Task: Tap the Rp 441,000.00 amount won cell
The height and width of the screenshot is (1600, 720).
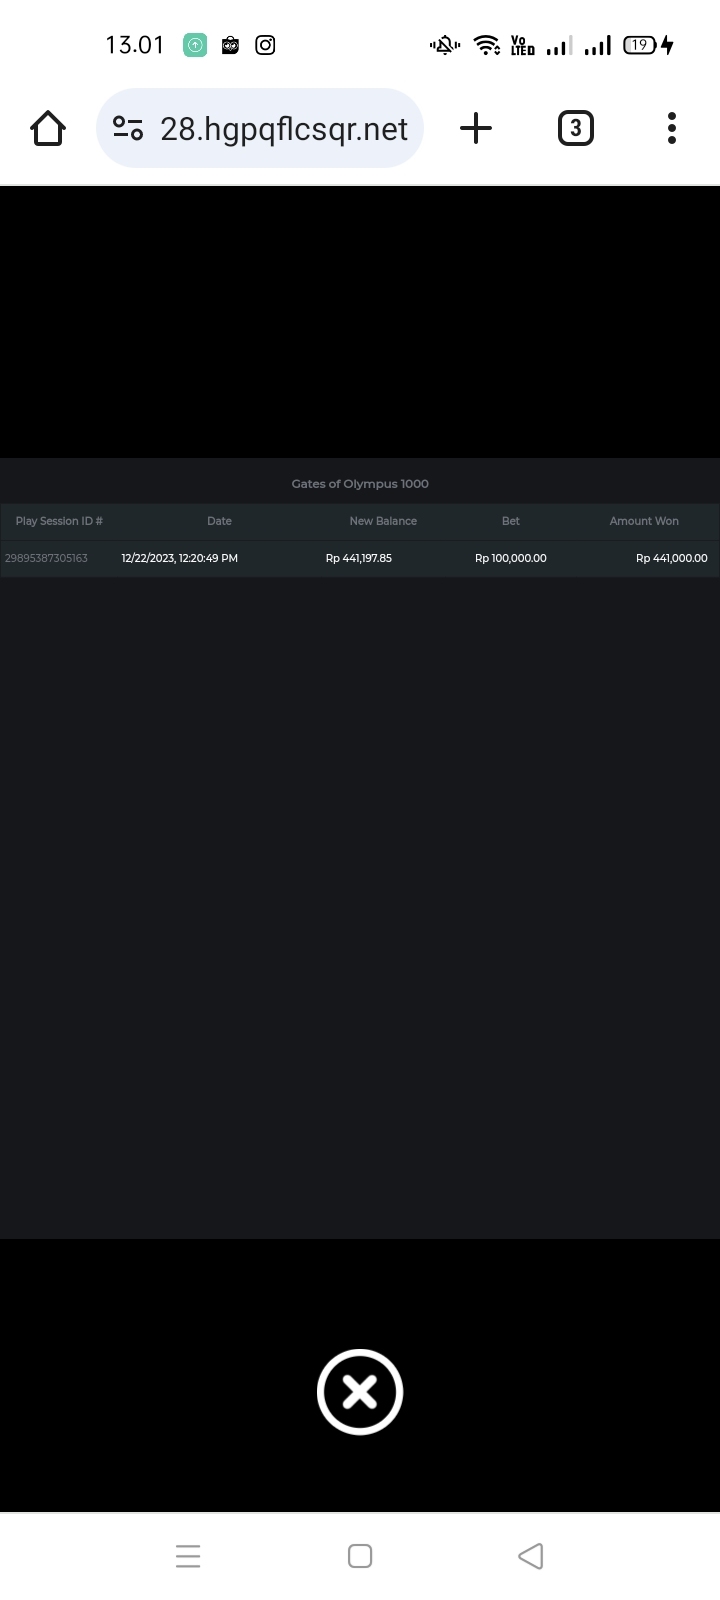Action: tap(671, 558)
